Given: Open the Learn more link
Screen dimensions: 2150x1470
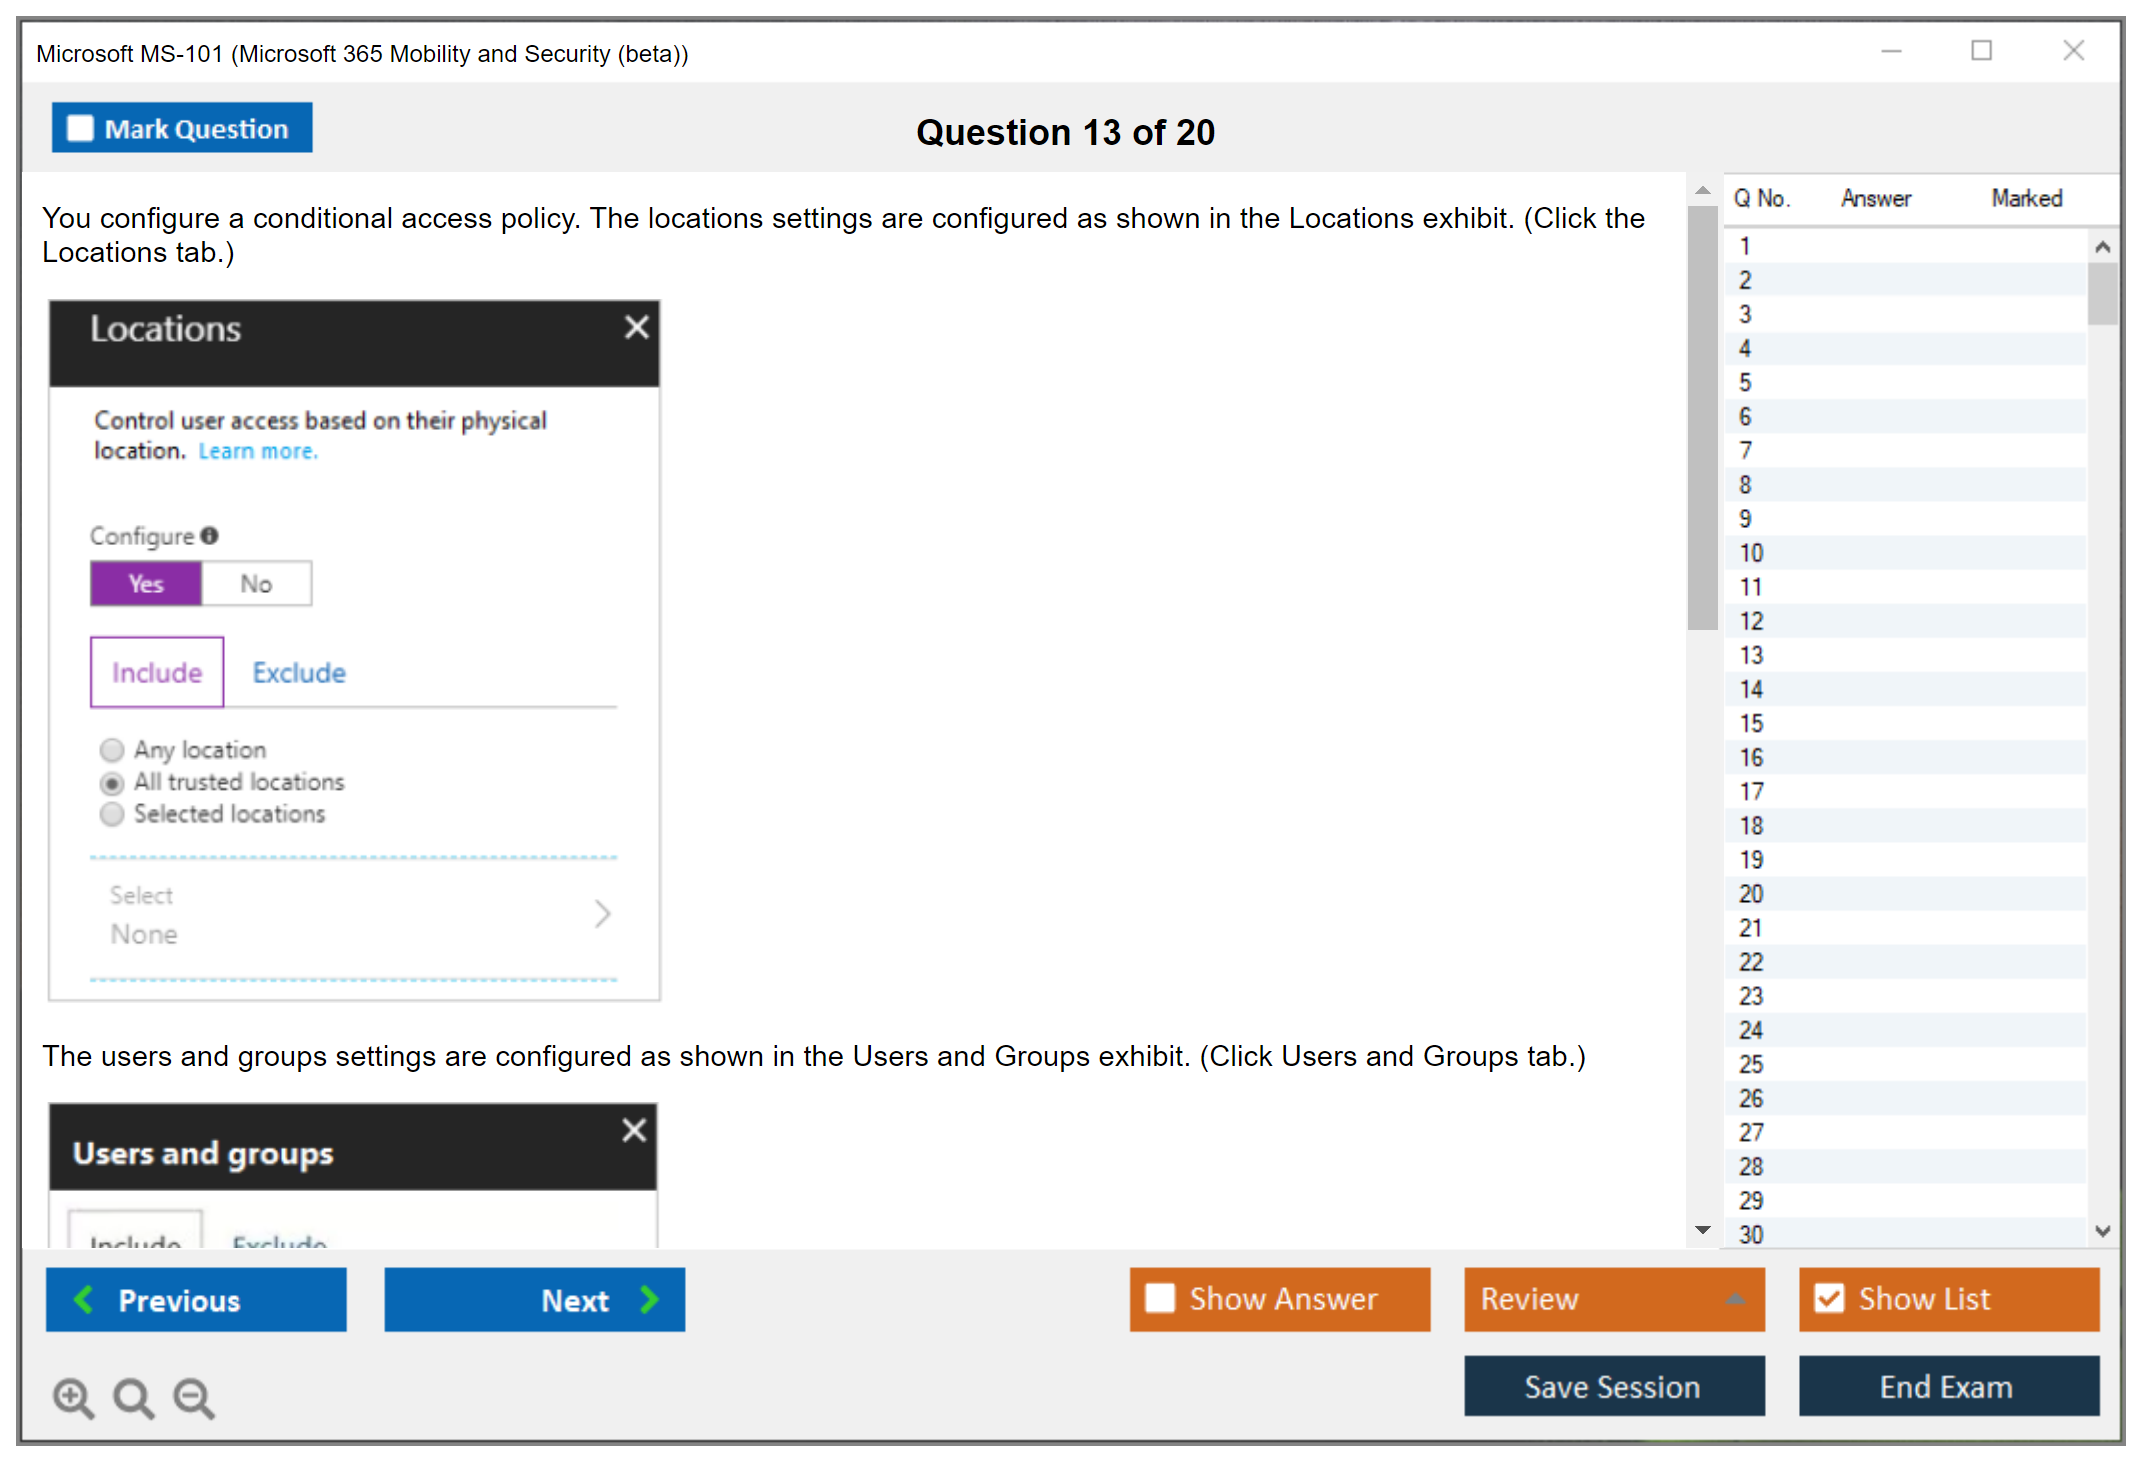Looking at the screenshot, I should pos(258,452).
